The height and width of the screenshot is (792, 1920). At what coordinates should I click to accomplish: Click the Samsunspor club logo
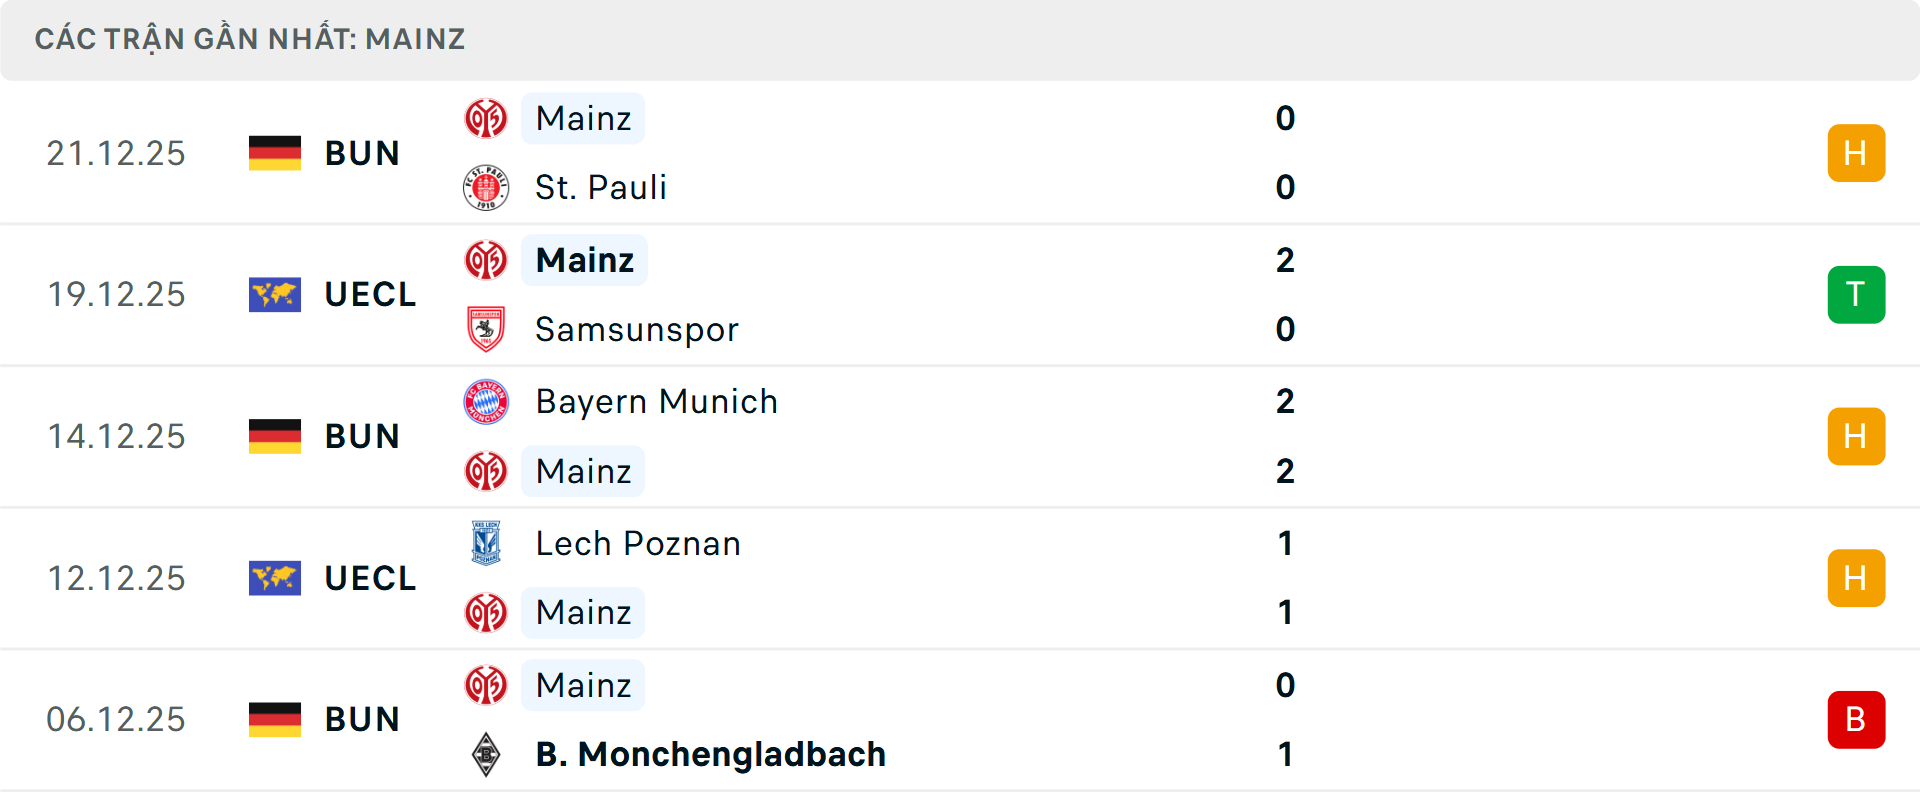486,329
